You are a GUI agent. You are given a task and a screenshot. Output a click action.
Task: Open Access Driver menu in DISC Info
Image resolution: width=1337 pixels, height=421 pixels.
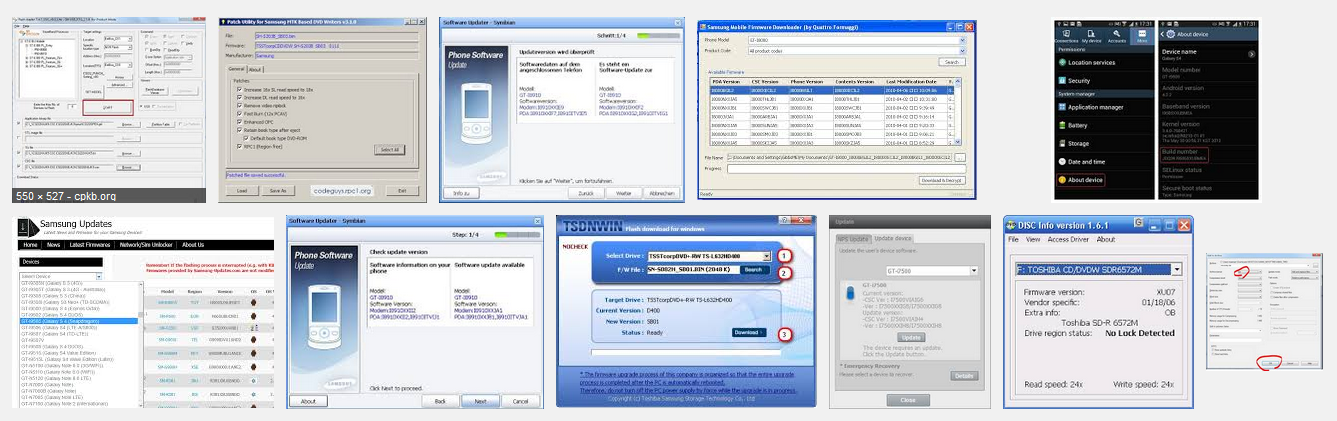pyautogui.click(x=1069, y=240)
